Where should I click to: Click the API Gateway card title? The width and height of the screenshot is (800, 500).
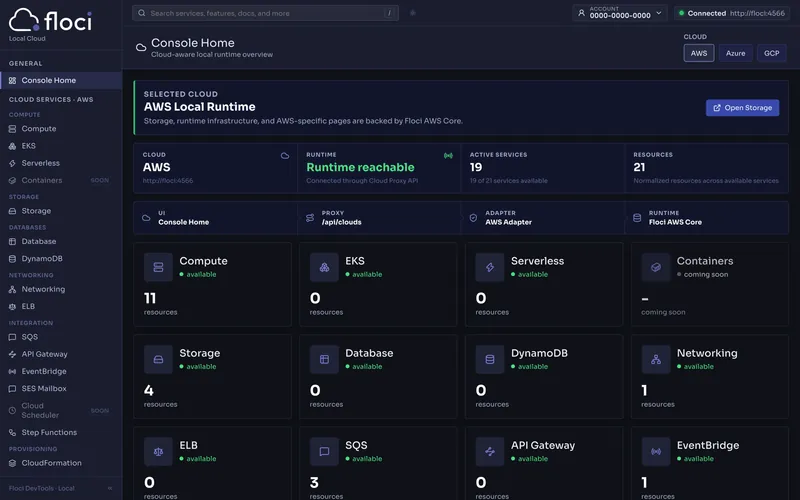(x=543, y=445)
